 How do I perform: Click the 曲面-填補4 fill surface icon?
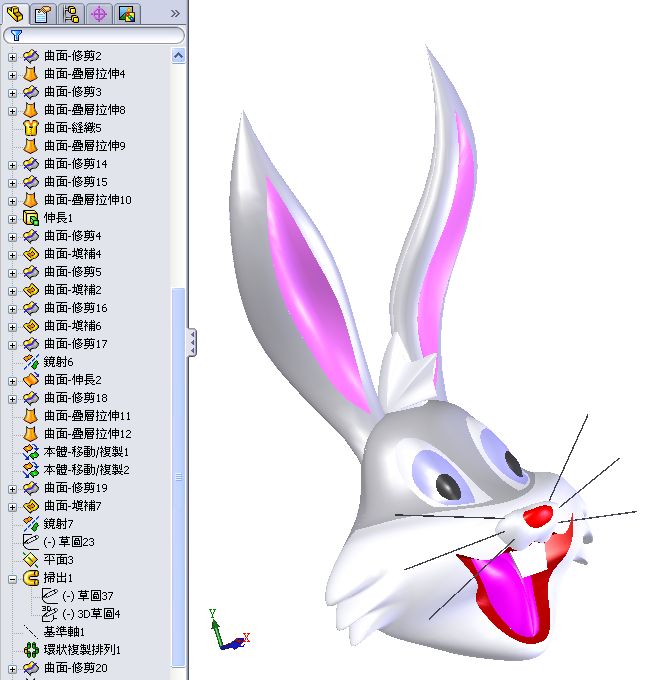(x=31, y=254)
